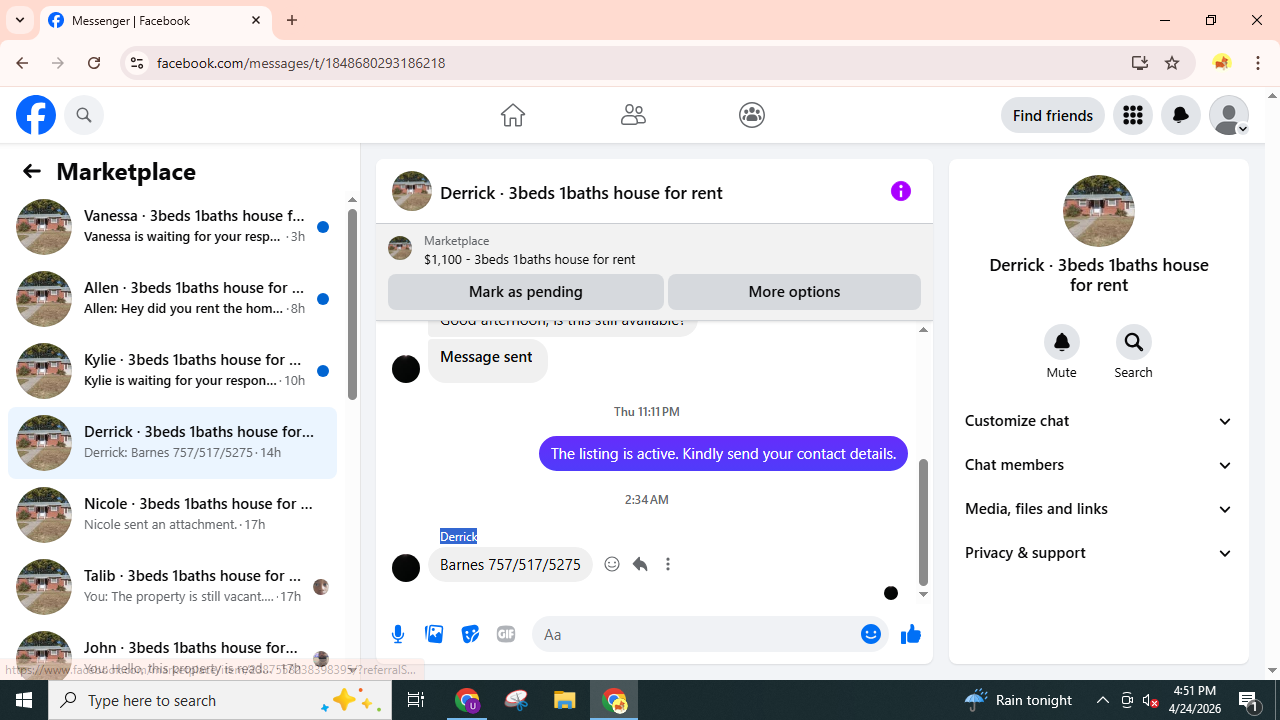This screenshot has height=720, width=1280.
Task: Click Derrick's listing thumbnail in chat header
Action: 412,191
